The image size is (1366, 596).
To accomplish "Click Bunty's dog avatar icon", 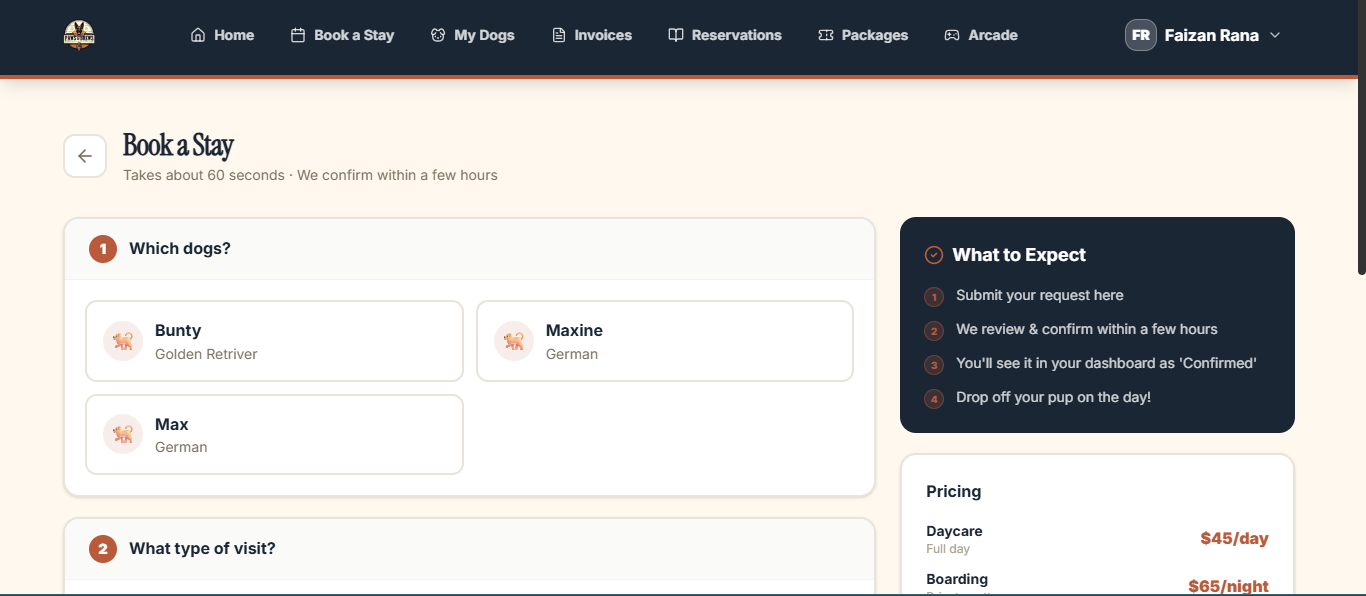I will [122, 340].
